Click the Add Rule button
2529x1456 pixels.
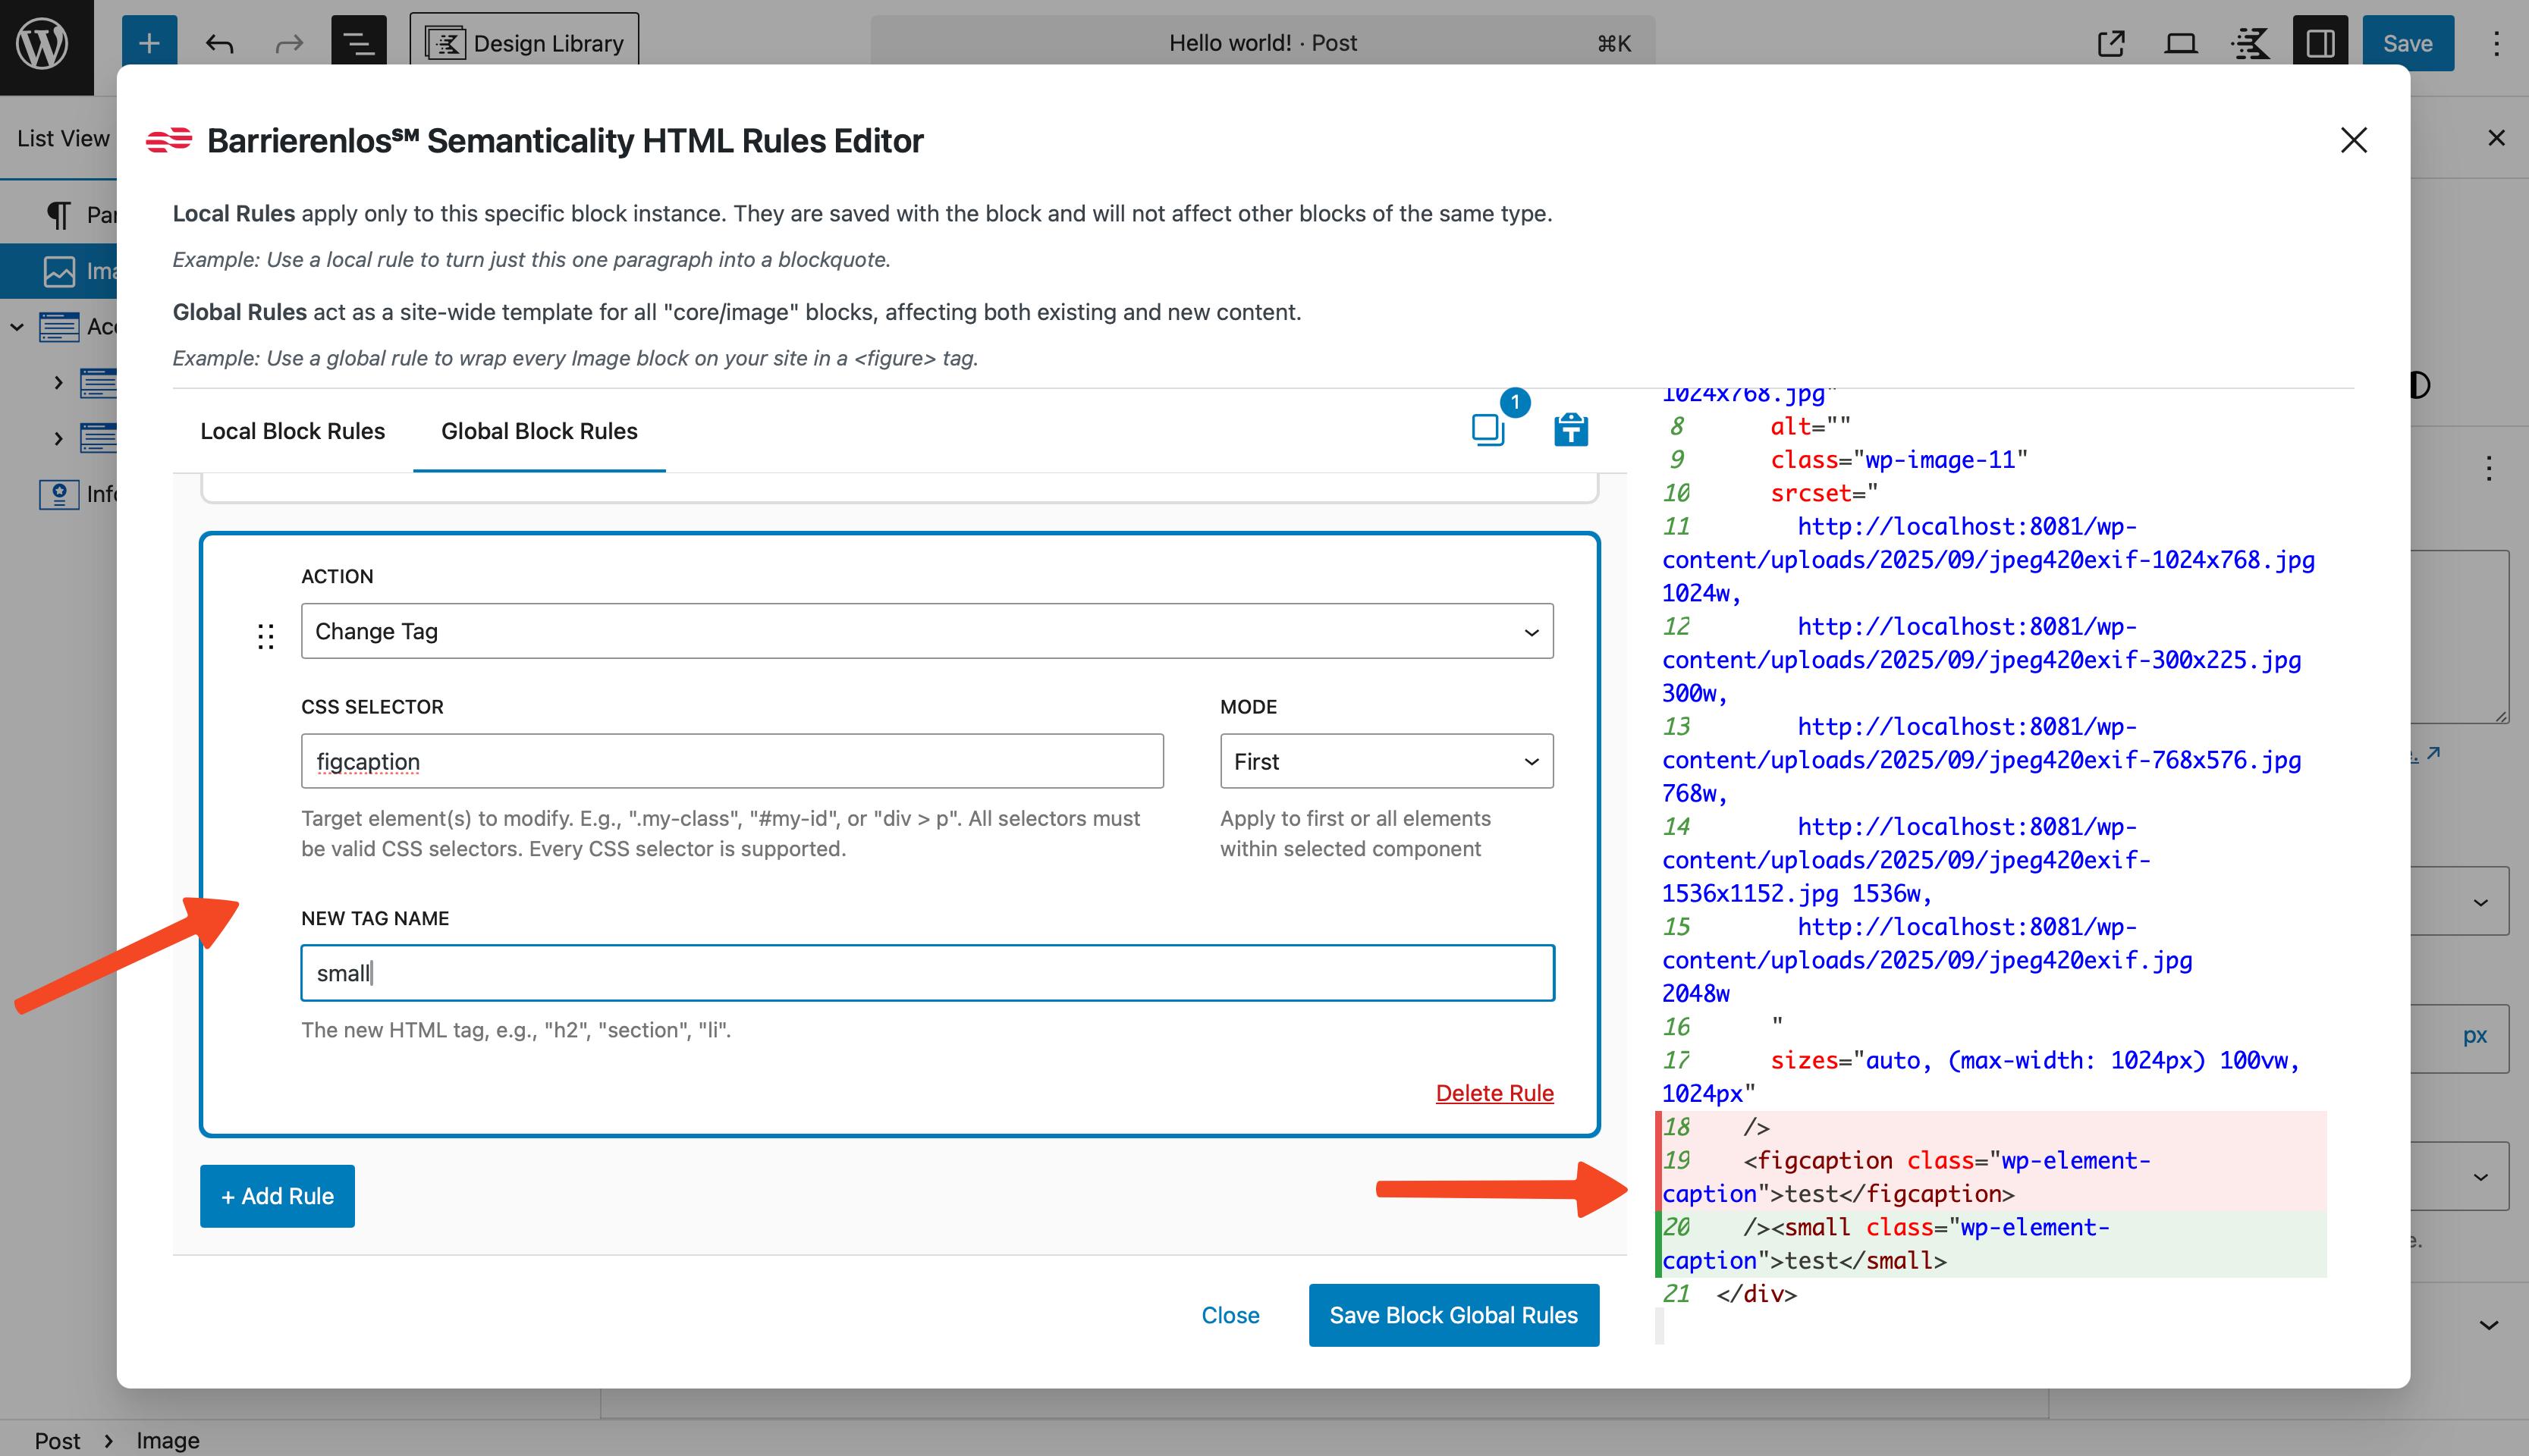pyautogui.click(x=277, y=1196)
